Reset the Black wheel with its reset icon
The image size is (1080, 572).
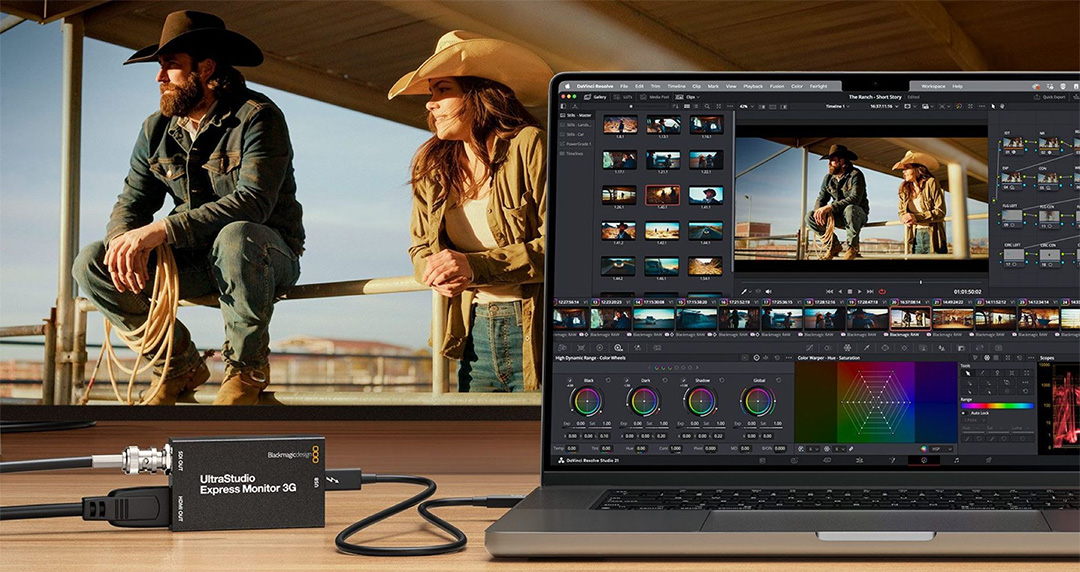pyautogui.click(x=608, y=380)
